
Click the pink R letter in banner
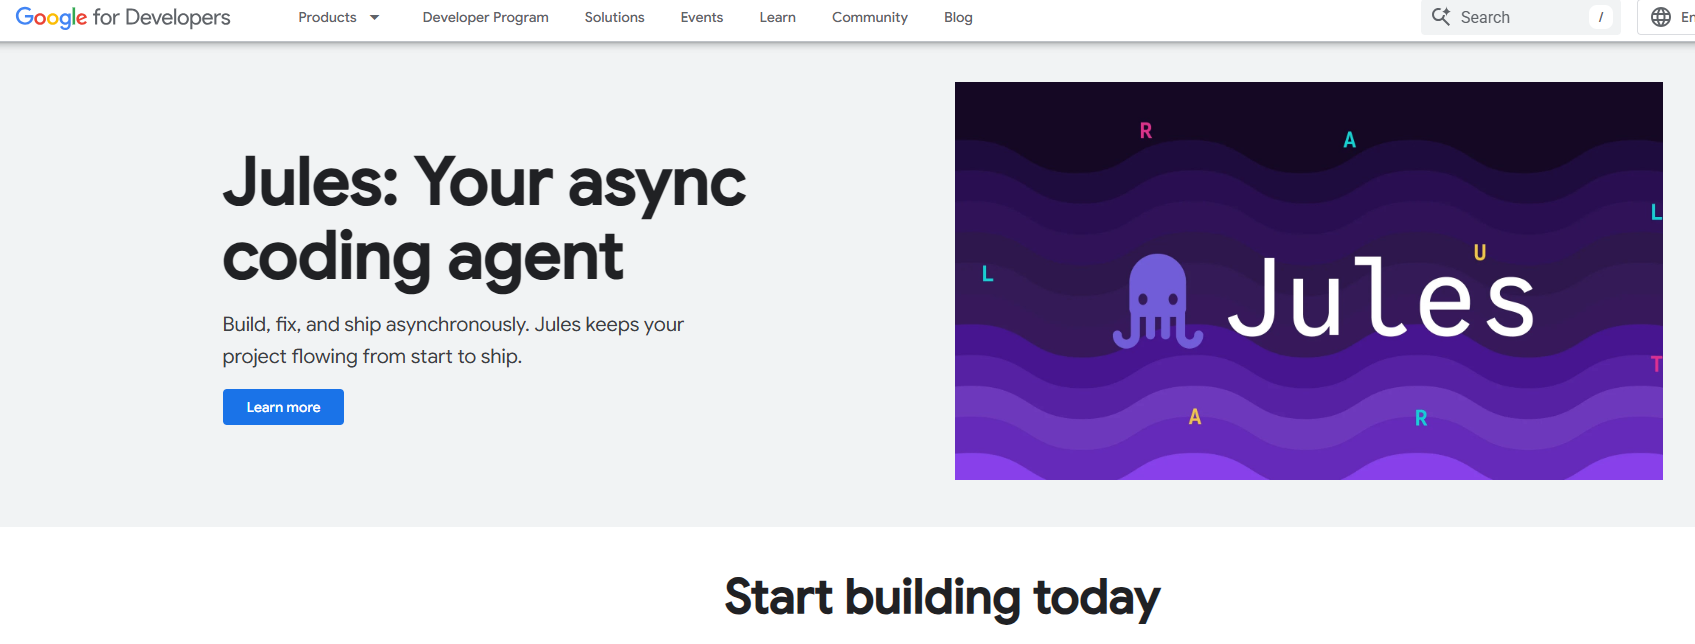[x=1146, y=131]
